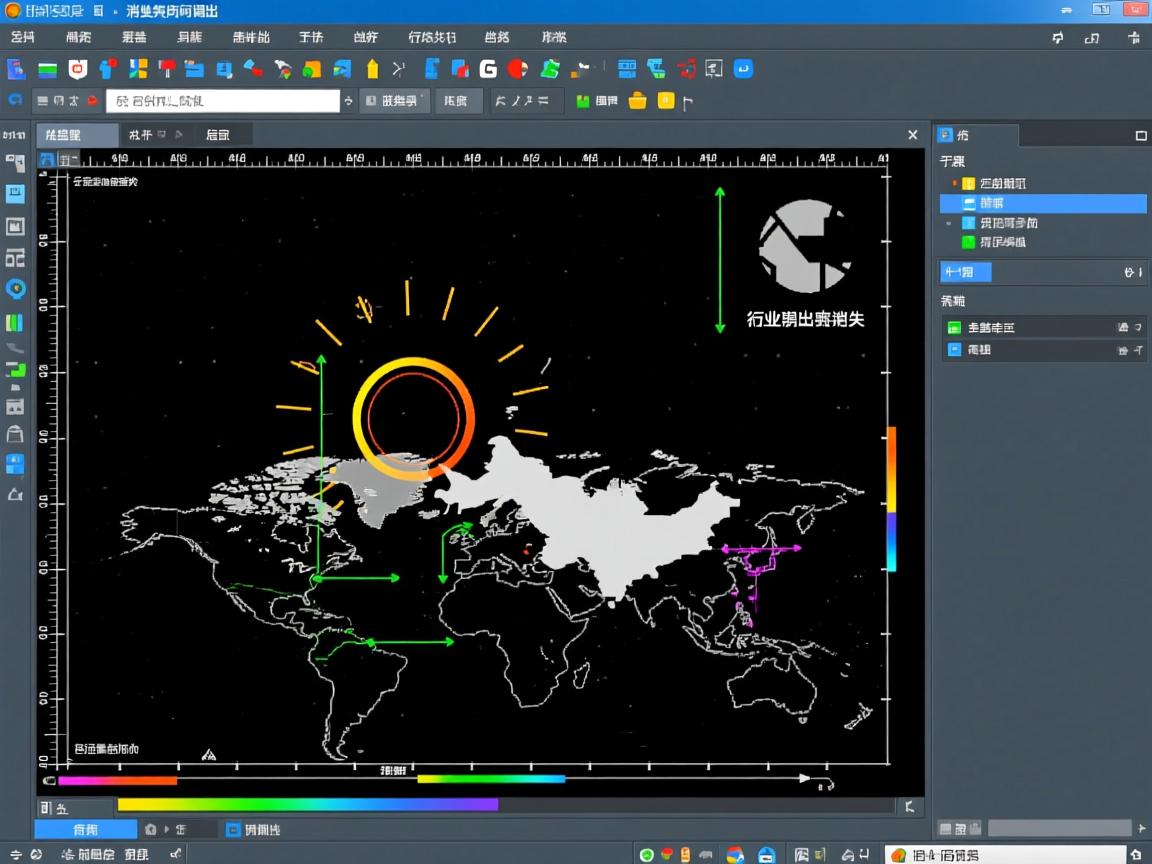1152x864 pixels.
Task: Select the blue ring icon in left sidebar
Action: pos(15,289)
